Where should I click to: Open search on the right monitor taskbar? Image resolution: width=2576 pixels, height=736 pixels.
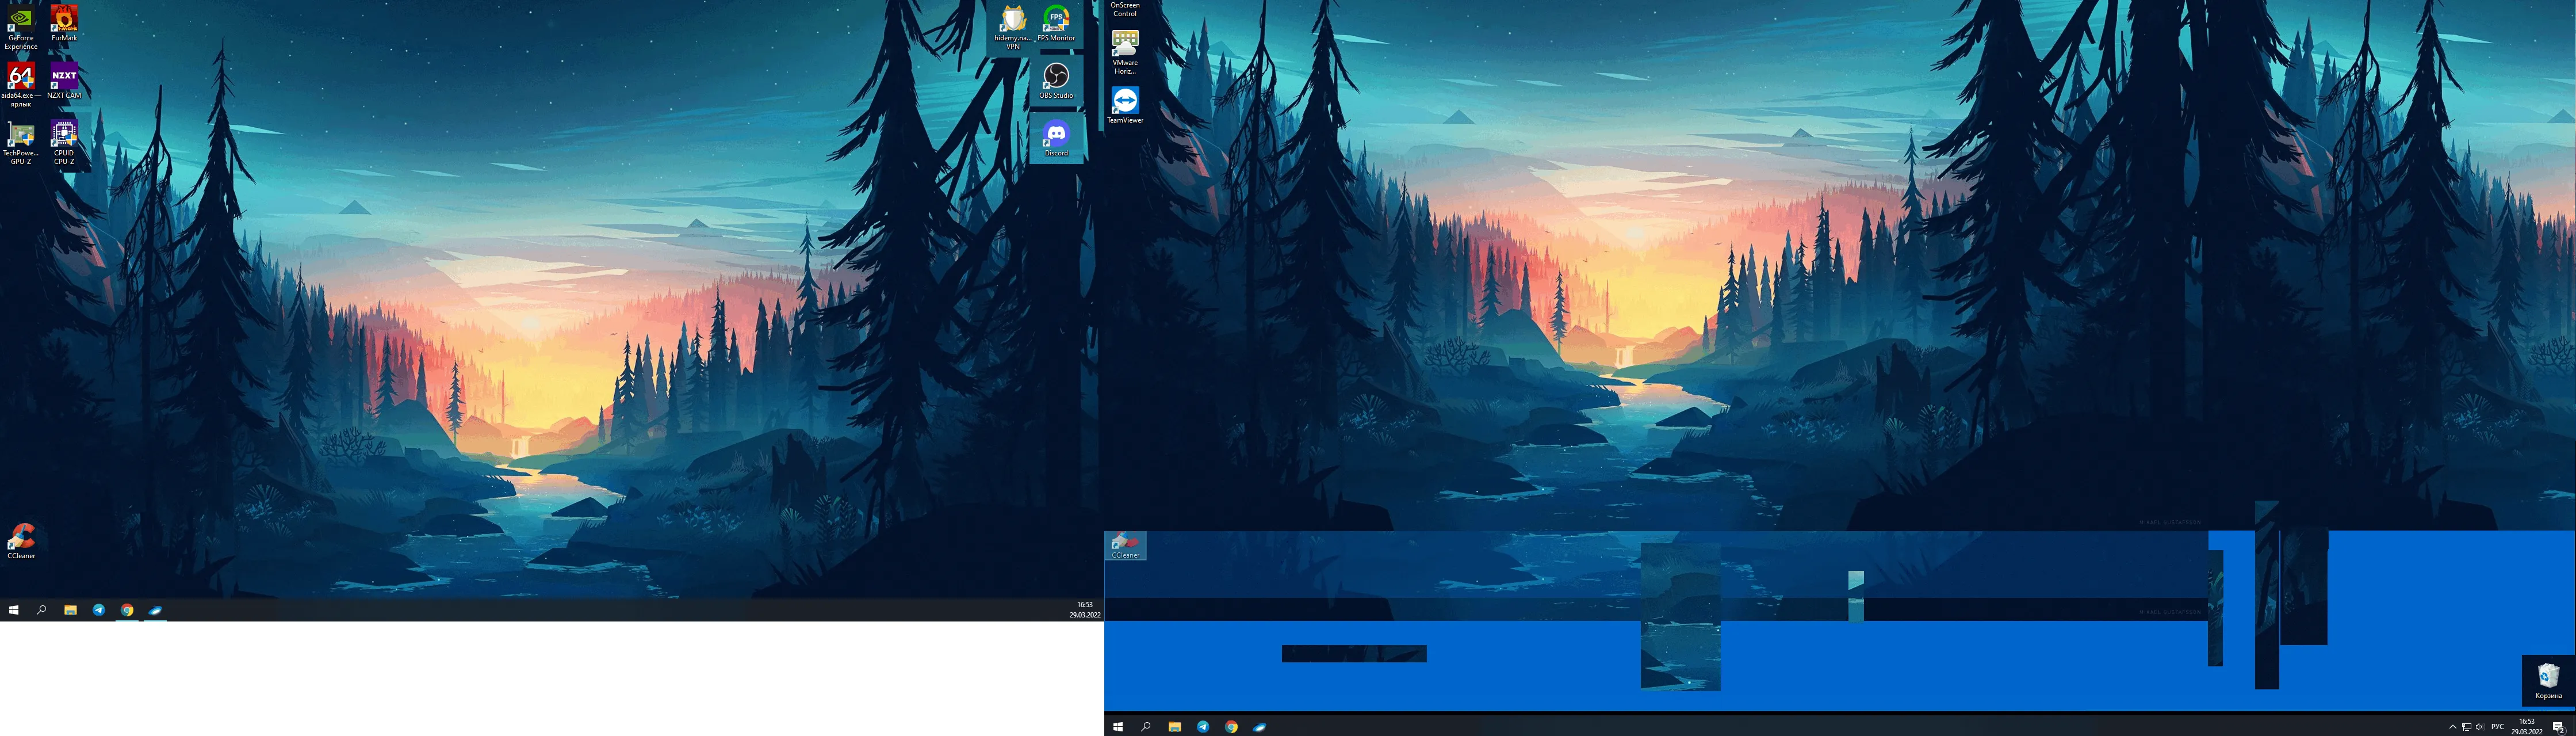tap(1146, 726)
